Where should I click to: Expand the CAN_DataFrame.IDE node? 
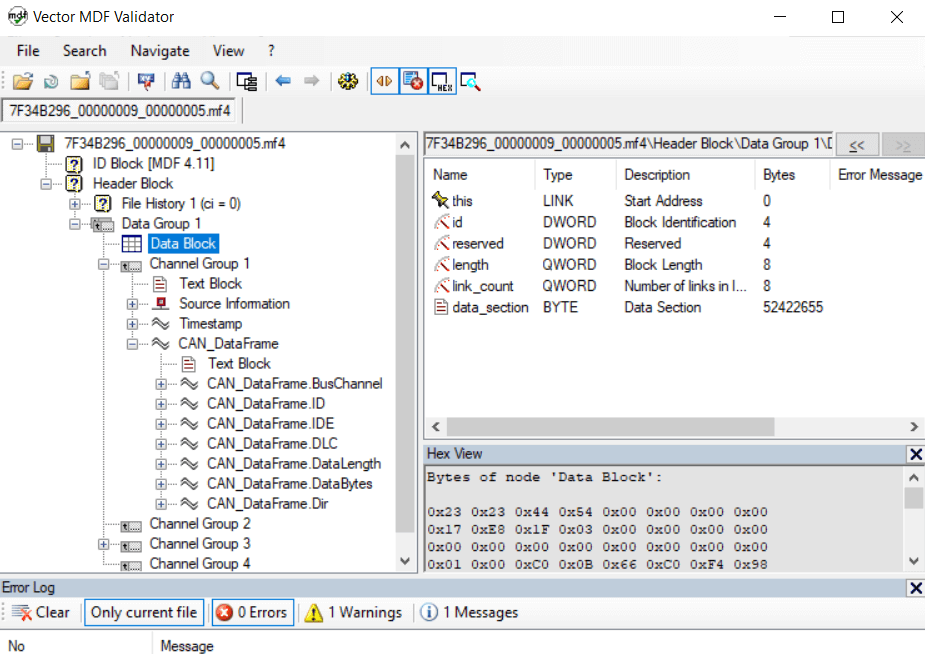click(x=160, y=423)
